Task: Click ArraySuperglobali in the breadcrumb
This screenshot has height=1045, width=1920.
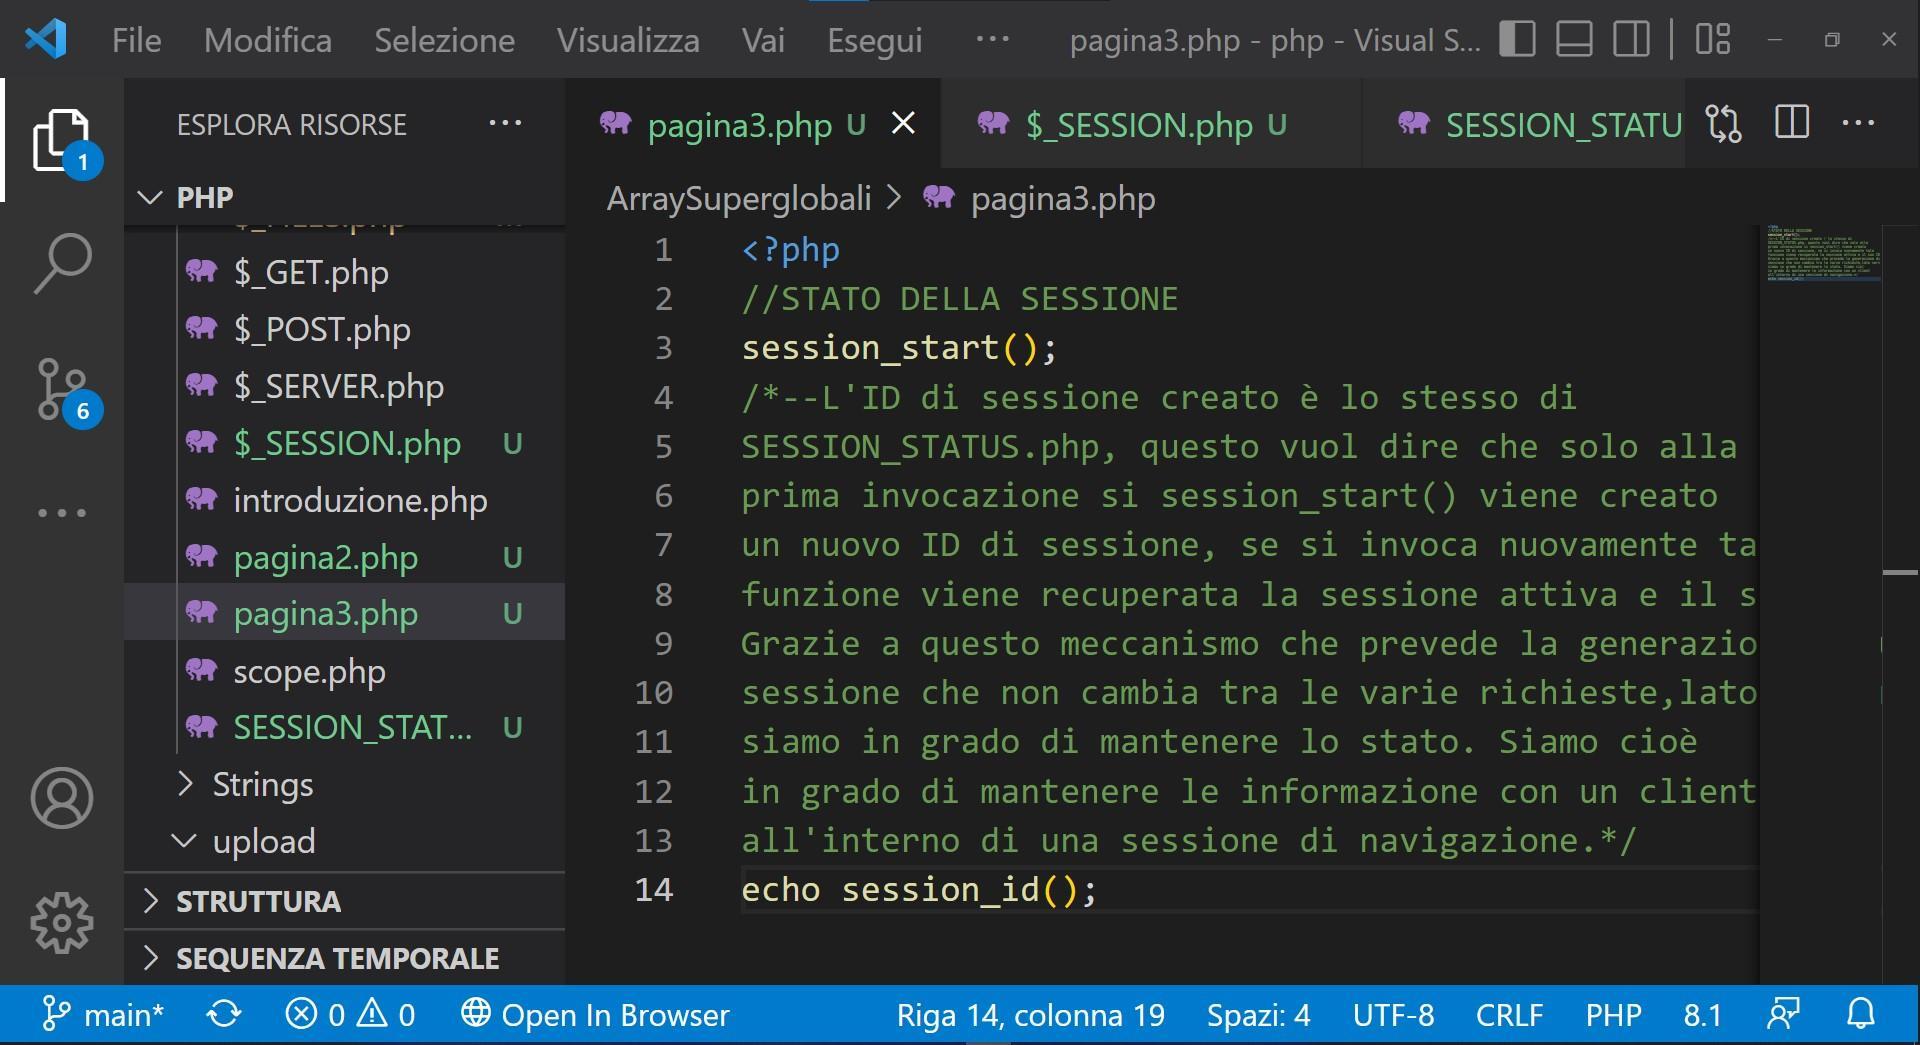Action: (x=739, y=199)
